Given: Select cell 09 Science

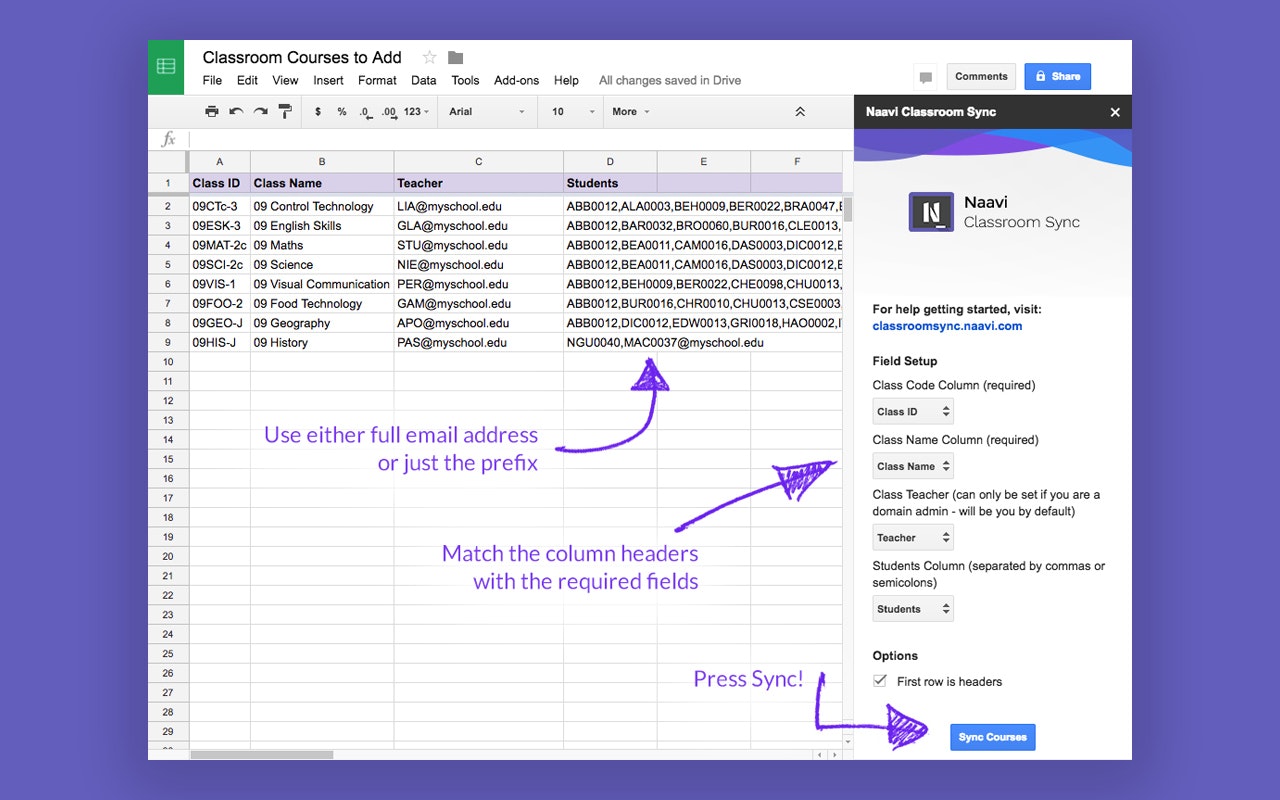Looking at the screenshot, I should pos(322,265).
